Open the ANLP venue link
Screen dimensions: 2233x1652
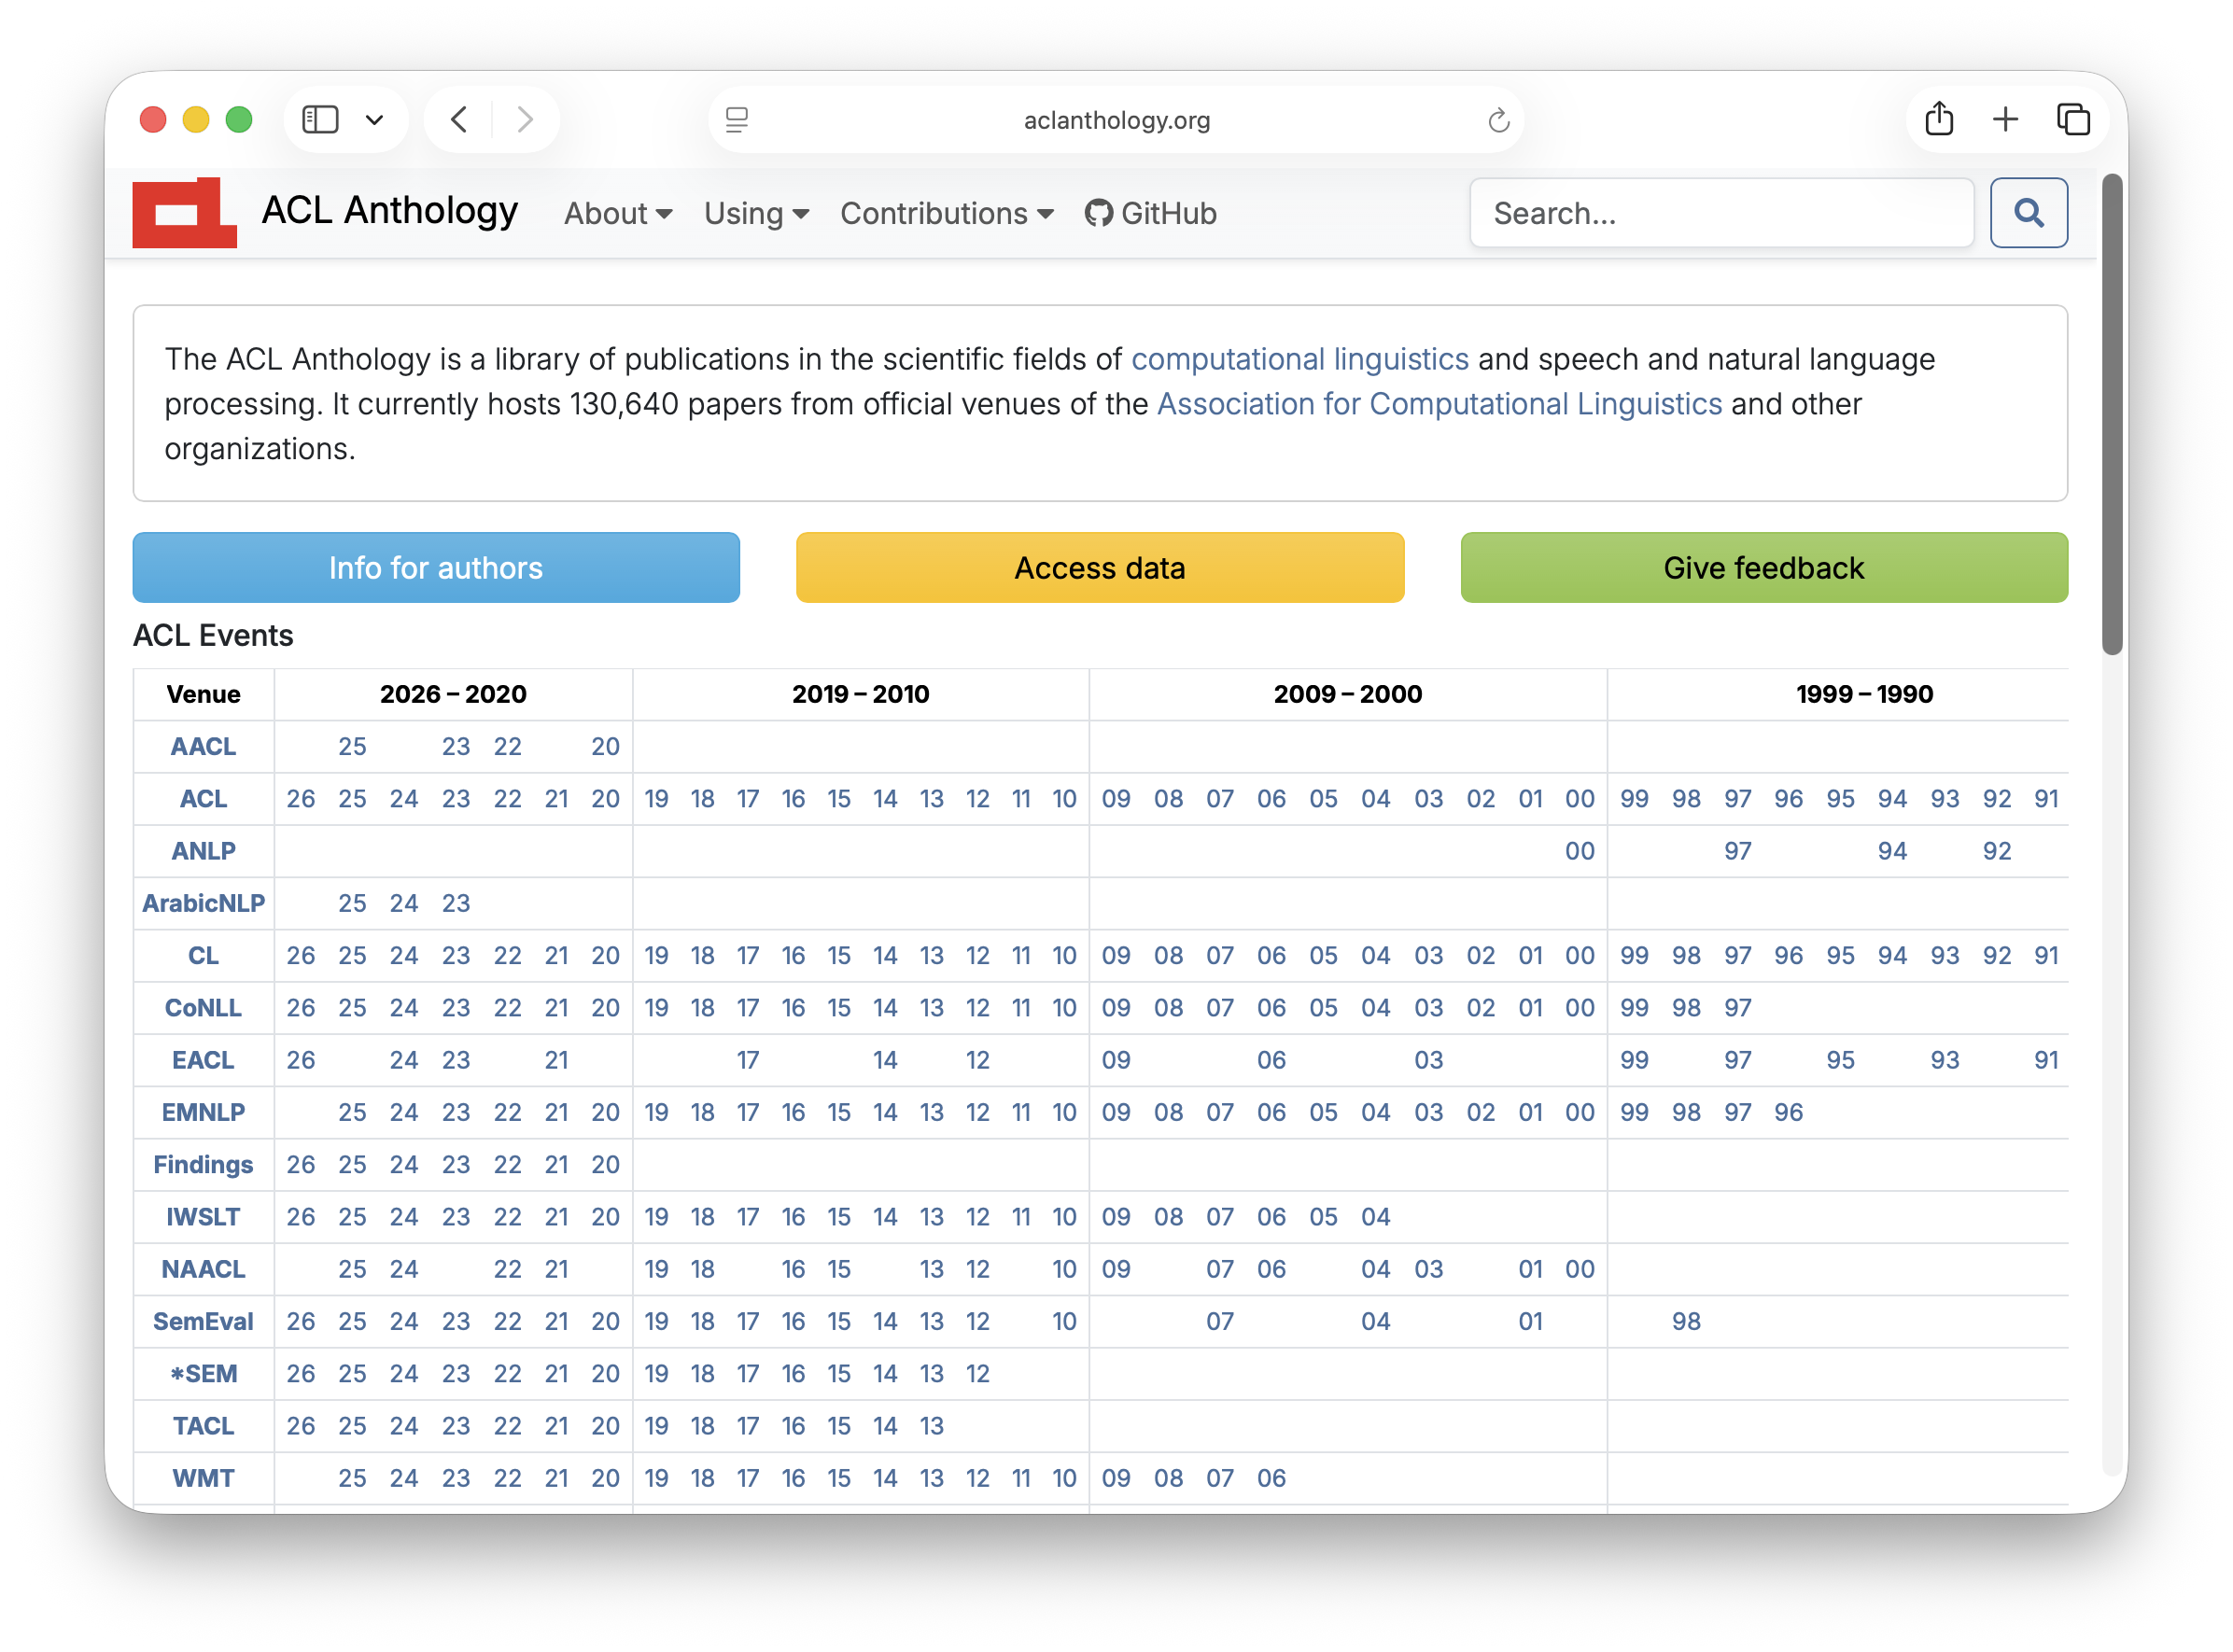[203, 851]
